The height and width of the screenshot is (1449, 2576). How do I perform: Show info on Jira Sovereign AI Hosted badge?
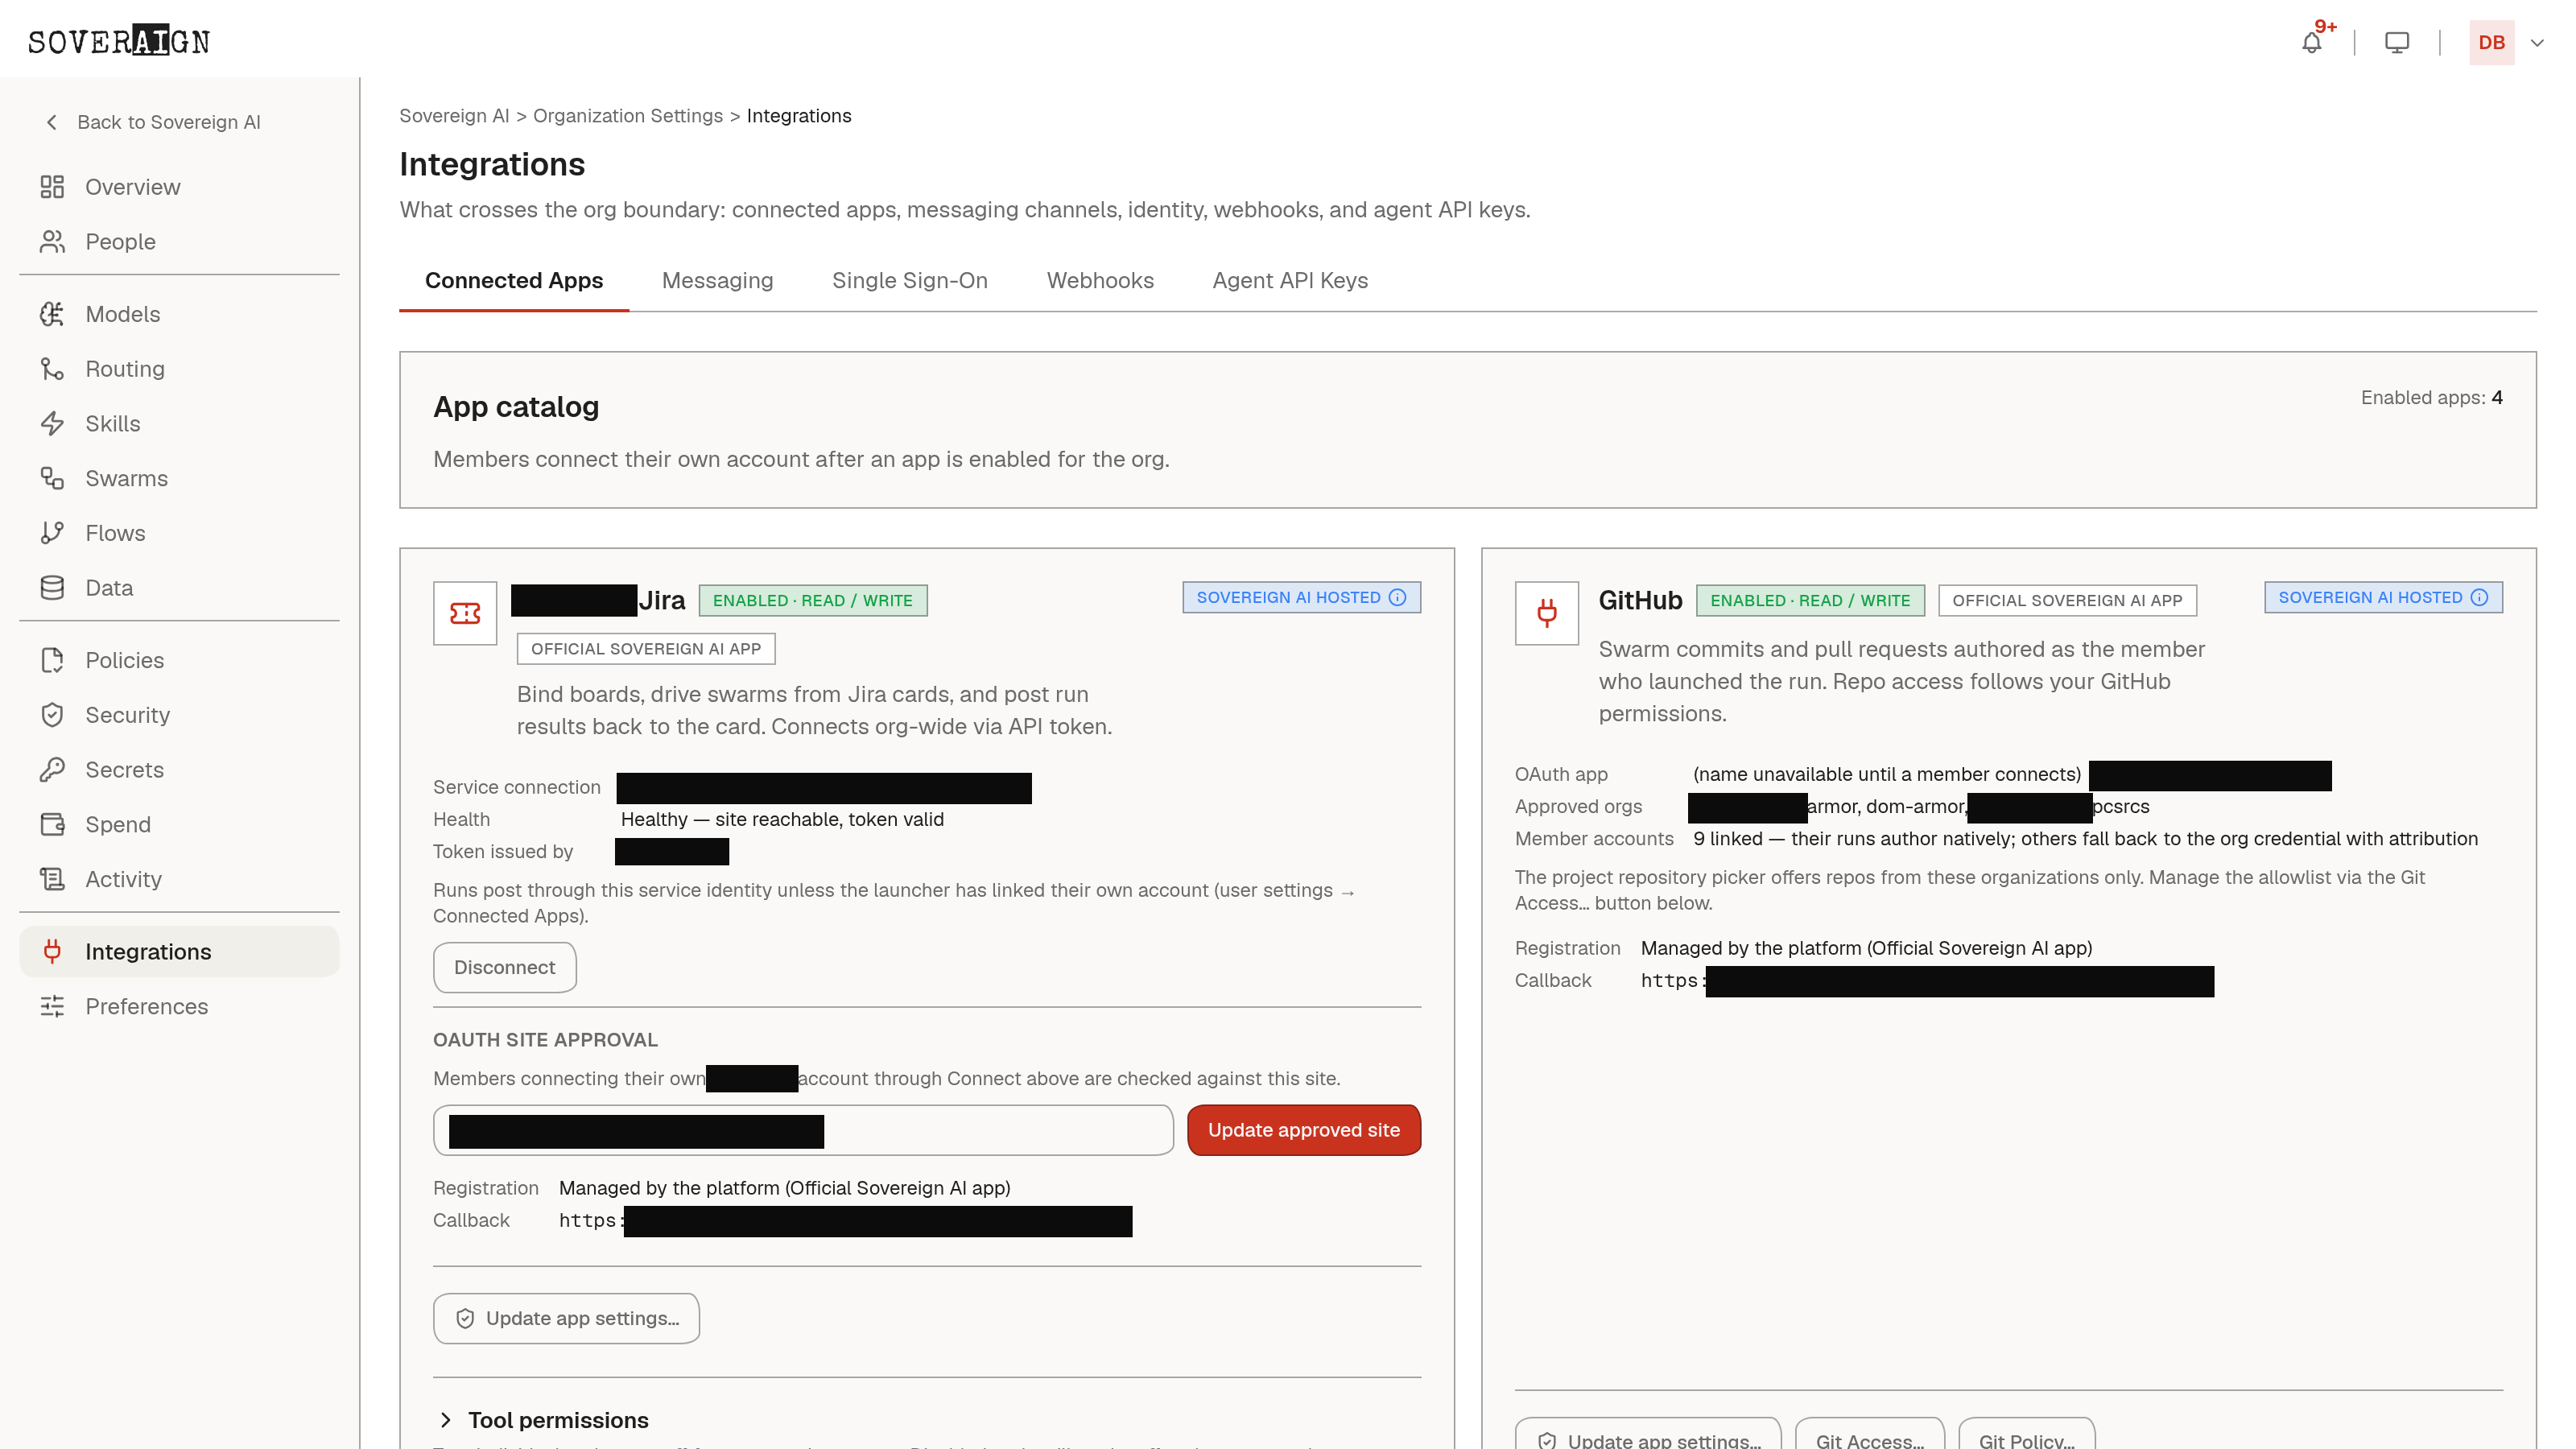coord(1397,597)
